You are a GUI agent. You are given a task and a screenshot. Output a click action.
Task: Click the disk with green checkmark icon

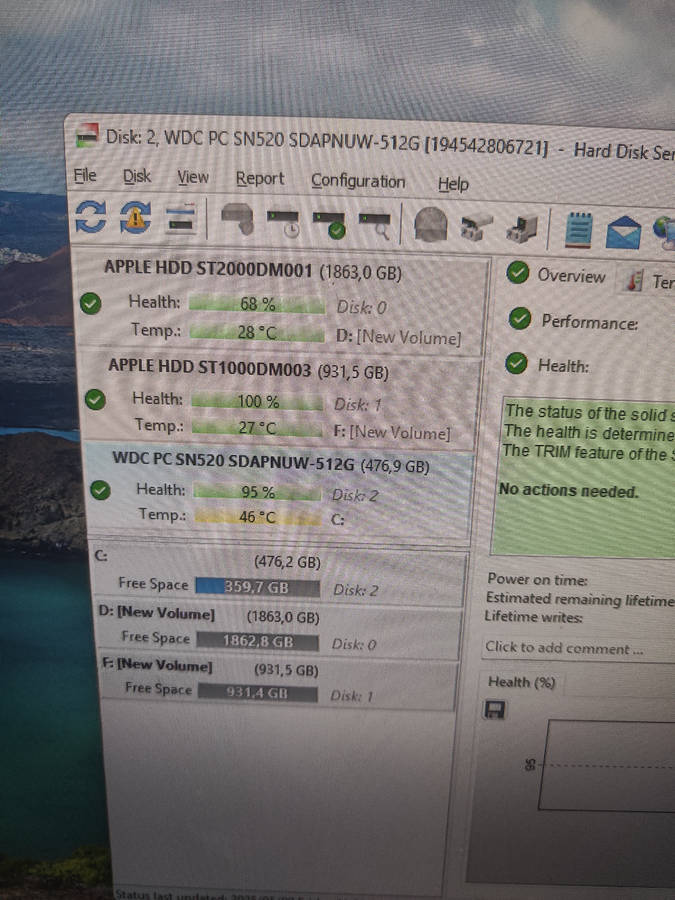point(329,223)
